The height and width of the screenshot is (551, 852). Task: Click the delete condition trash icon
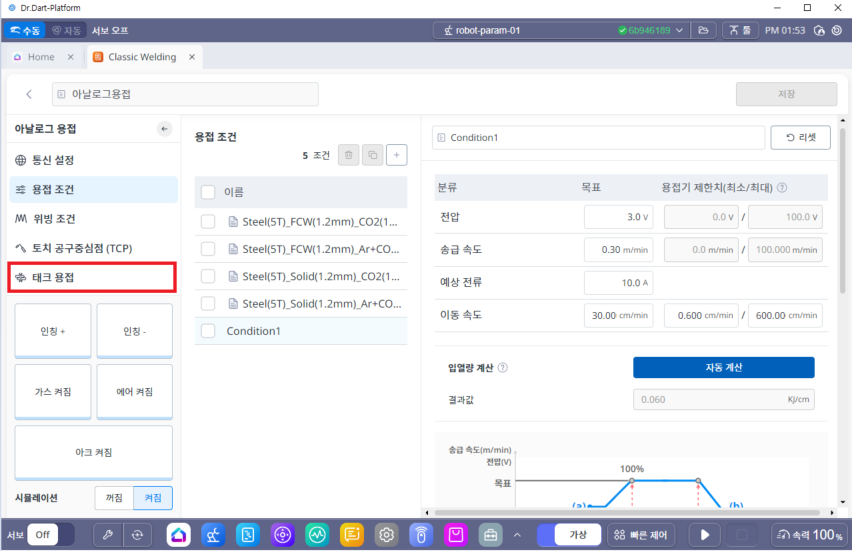point(347,155)
